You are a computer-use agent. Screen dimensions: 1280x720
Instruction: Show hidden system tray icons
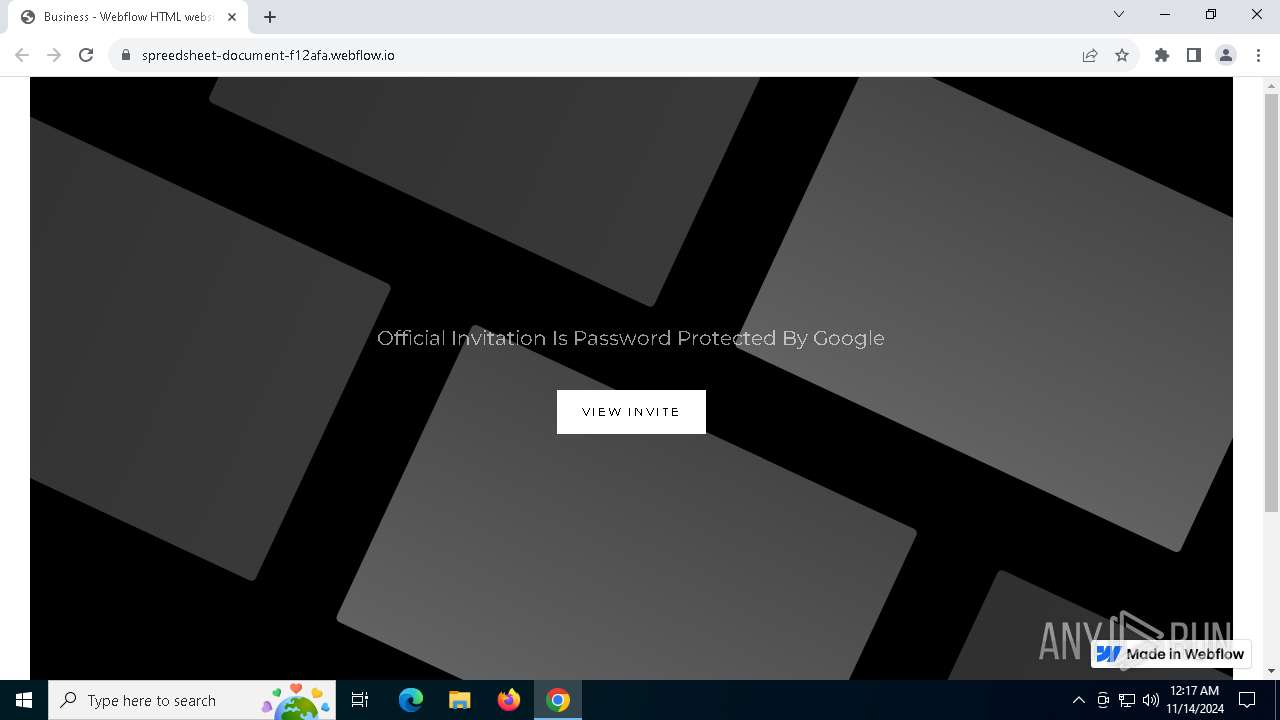[1078, 700]
